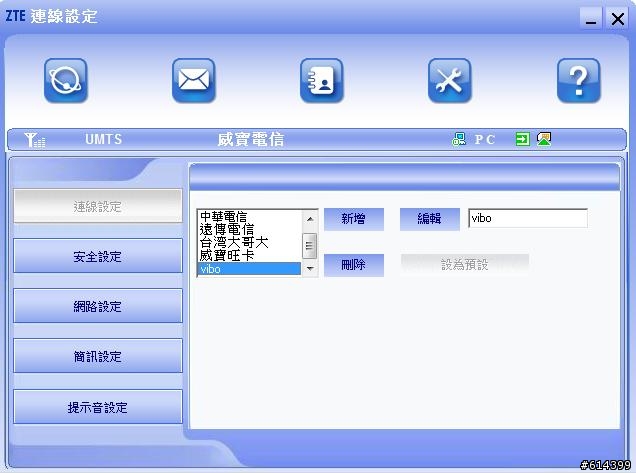Click the green arrow status icon

point(522,139)
